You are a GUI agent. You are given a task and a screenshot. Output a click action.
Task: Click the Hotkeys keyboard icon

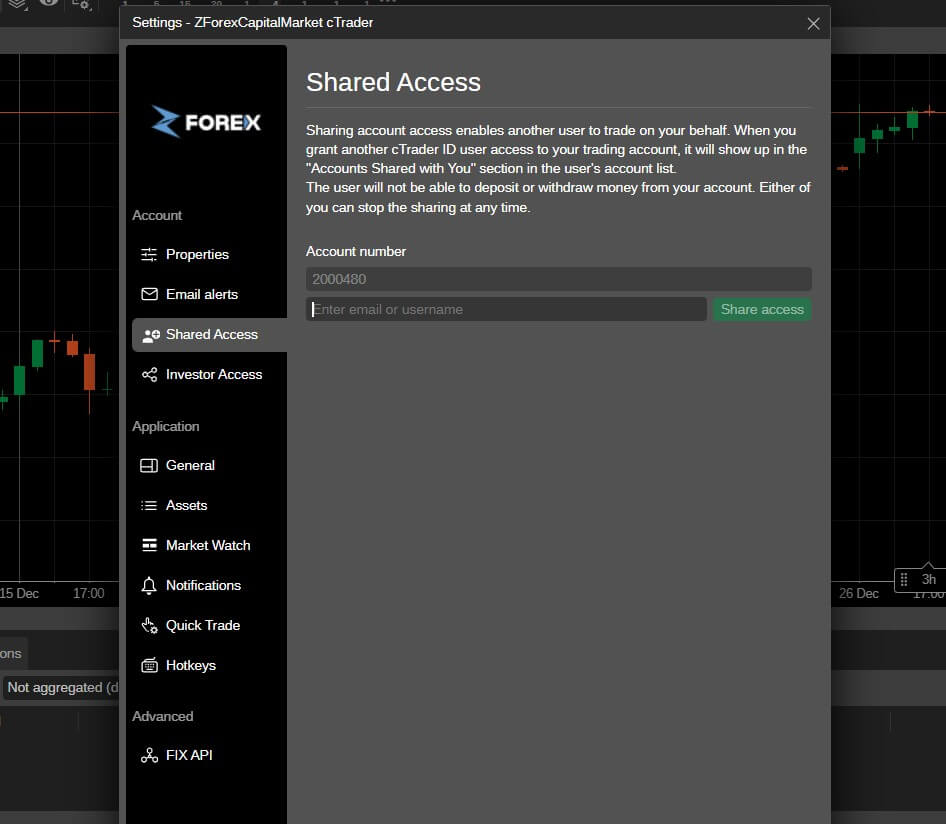coord(149,666)
